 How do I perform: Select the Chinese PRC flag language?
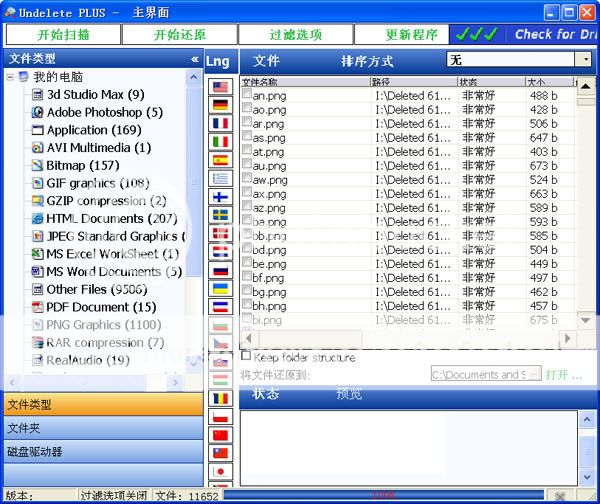coord(220,435)
